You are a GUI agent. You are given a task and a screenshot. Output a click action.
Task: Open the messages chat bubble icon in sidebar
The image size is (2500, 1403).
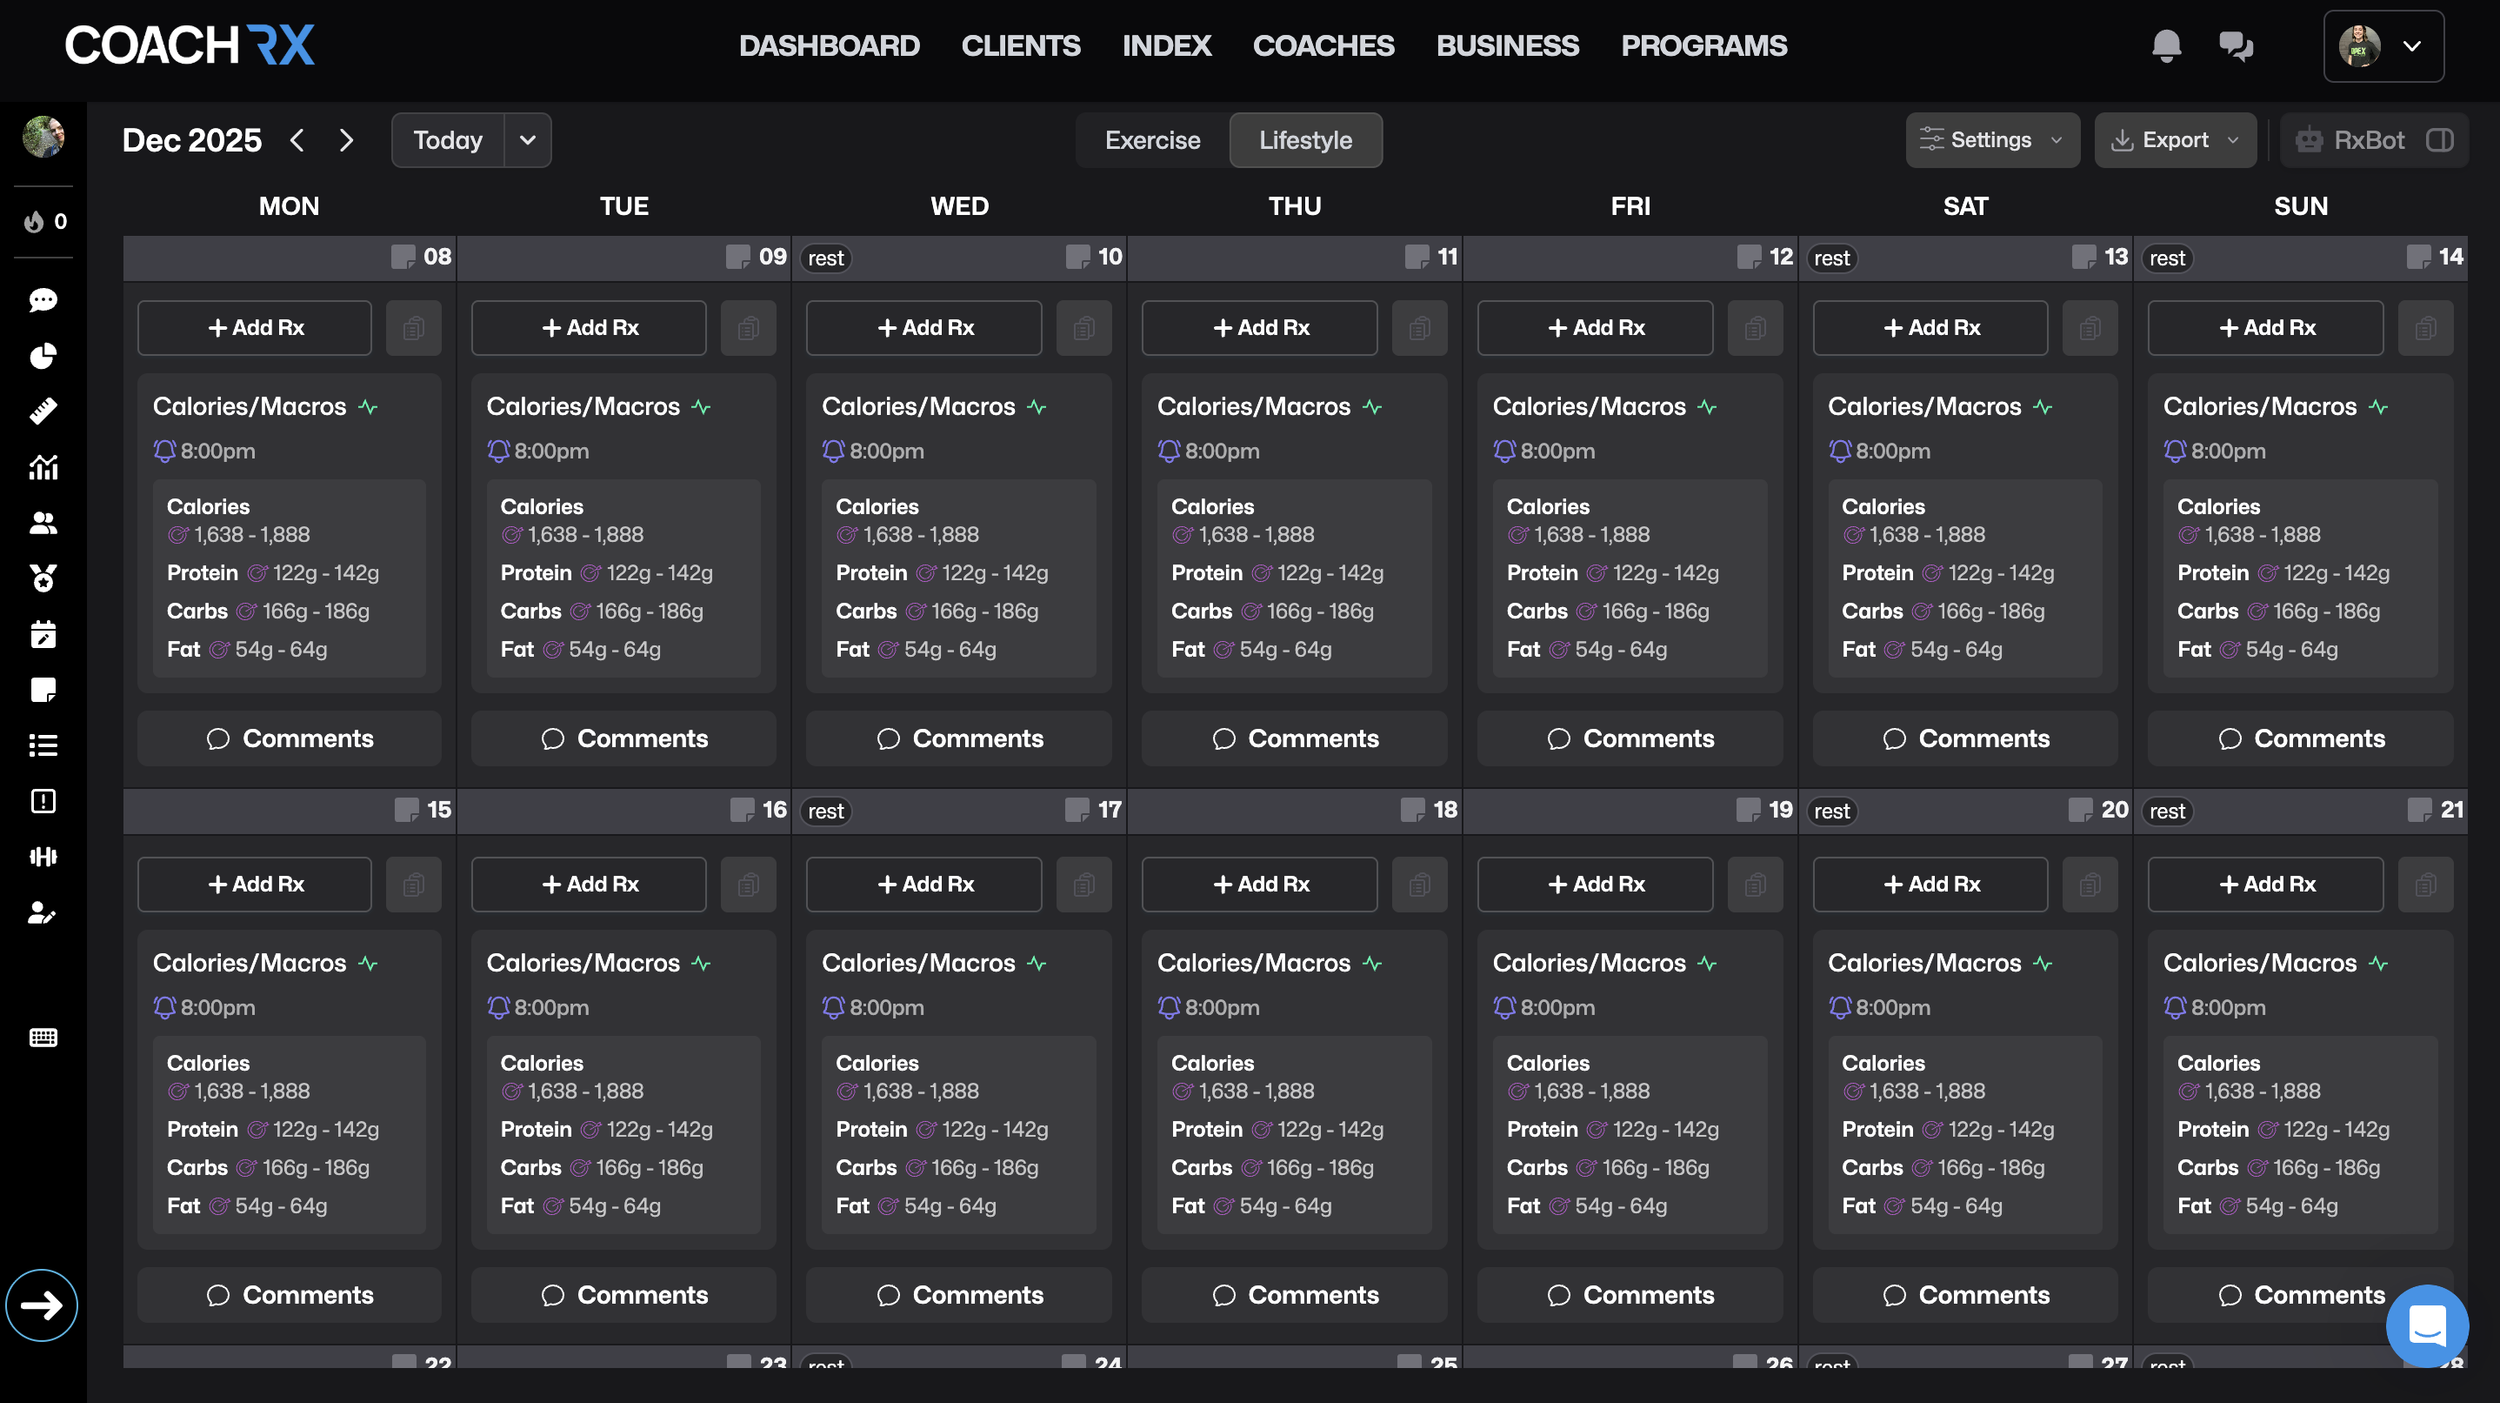pos(42,301)
